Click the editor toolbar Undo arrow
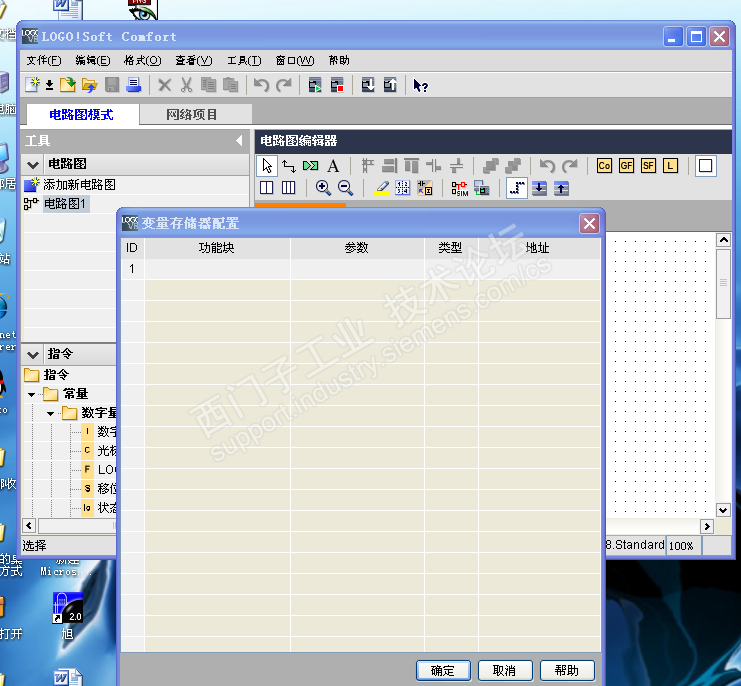The image size is (741, 686). 547,166
